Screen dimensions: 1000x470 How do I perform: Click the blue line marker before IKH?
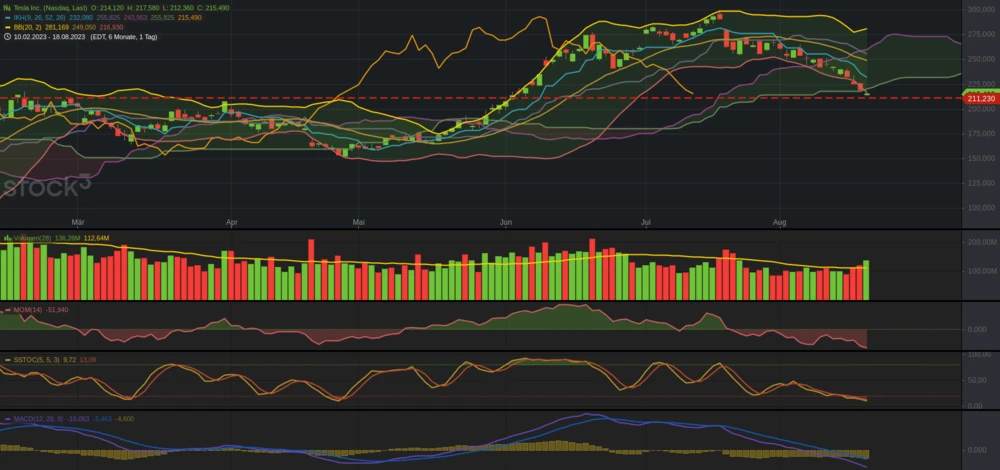point(7,18)
